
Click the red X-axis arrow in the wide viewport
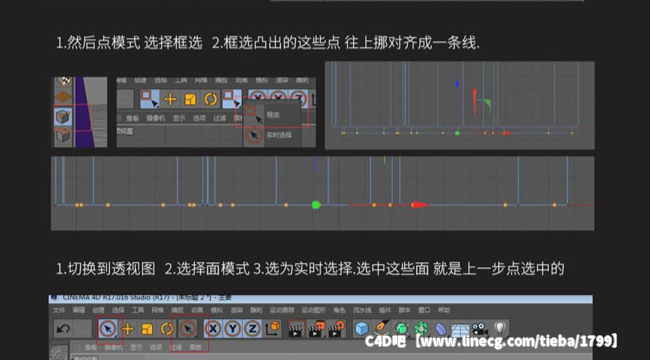point(420,205)
